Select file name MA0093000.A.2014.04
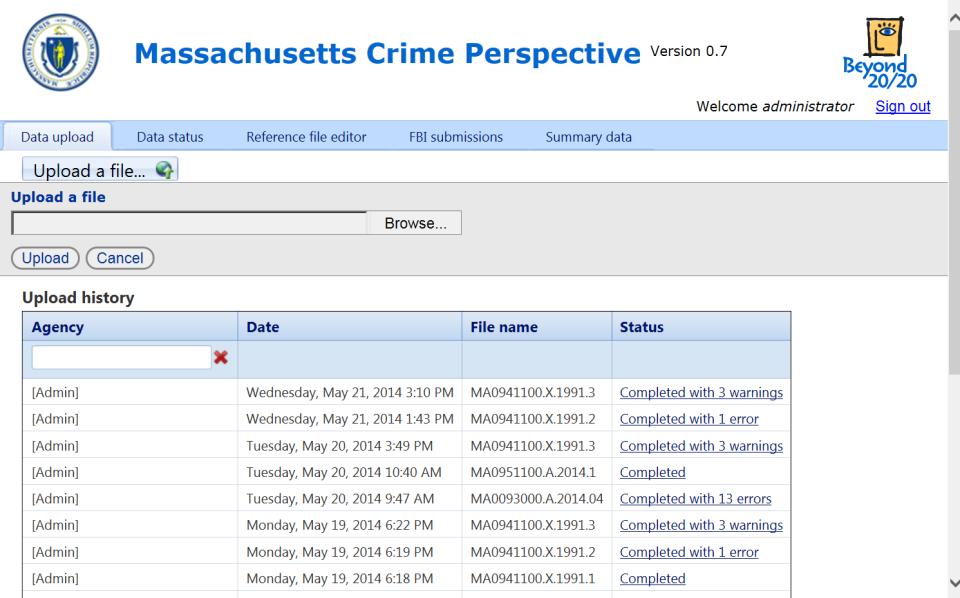The height and width of the screenshot is (598, 960). point(536,499)
